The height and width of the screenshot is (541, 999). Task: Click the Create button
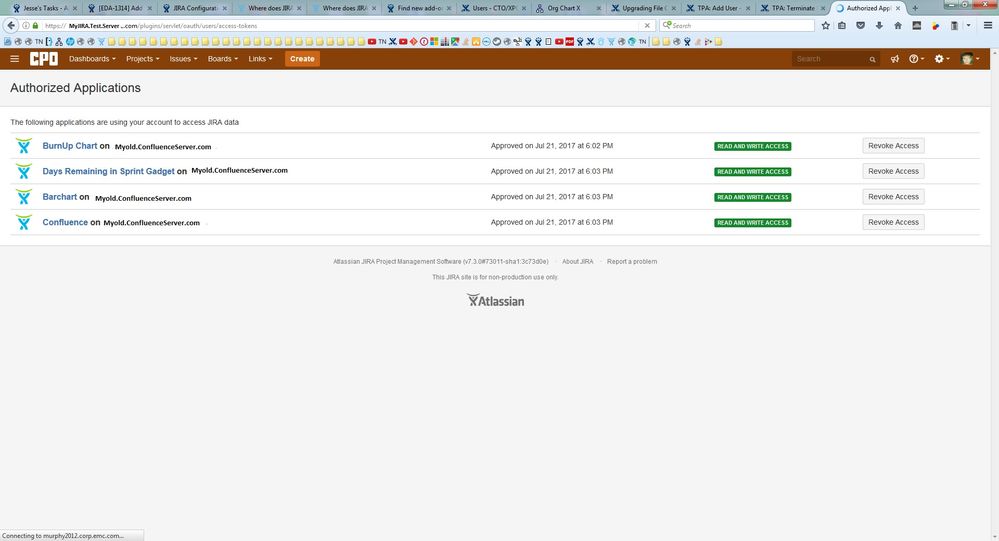(302, 59)
